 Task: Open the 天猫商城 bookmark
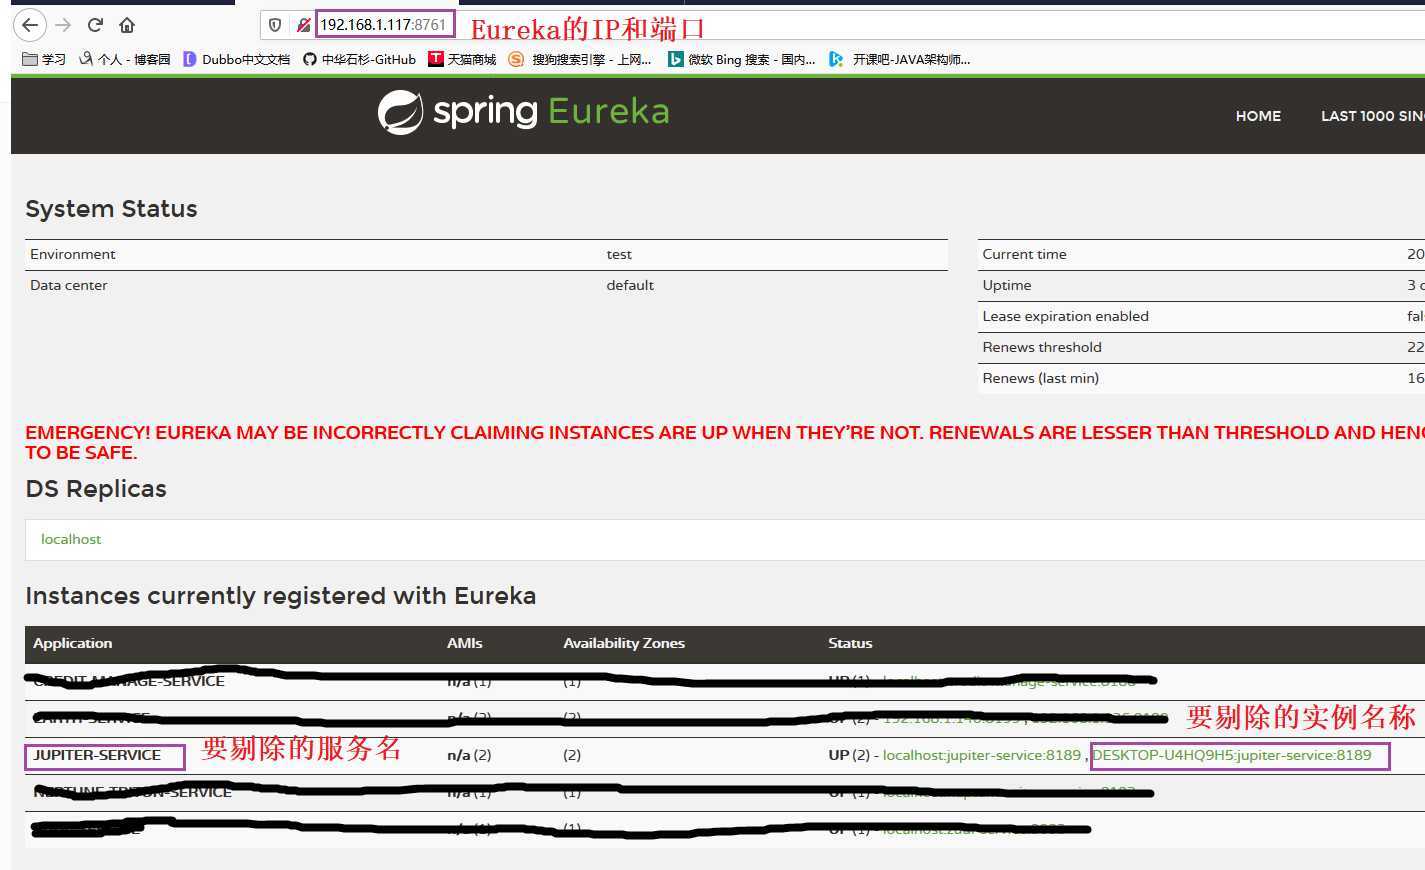point(462,60)
